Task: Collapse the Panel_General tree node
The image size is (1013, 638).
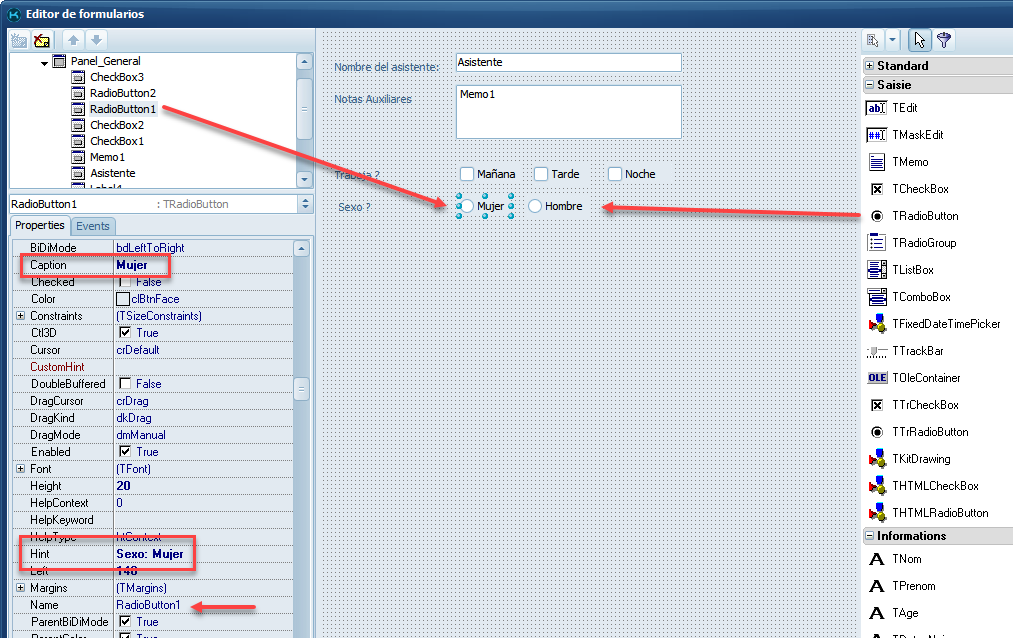Action: pos(45,62)
